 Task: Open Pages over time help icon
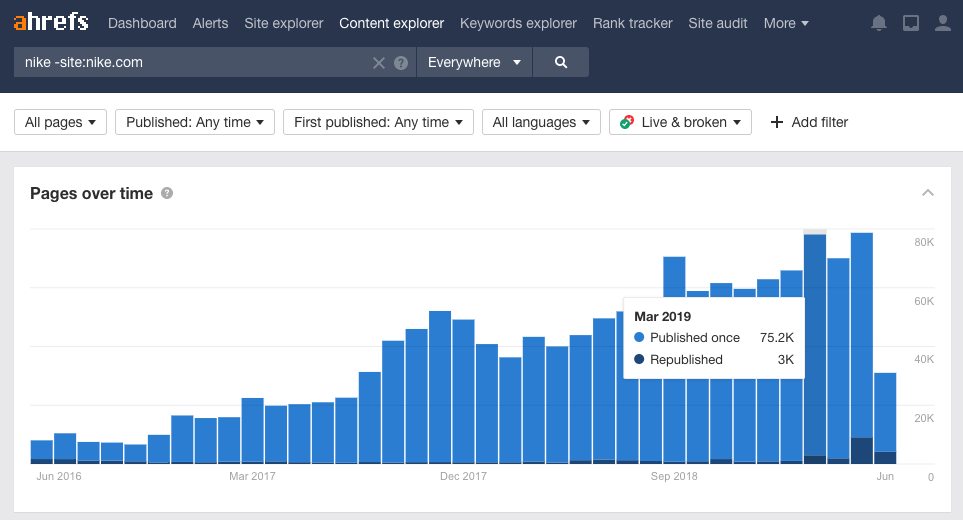tap(167, 193)
